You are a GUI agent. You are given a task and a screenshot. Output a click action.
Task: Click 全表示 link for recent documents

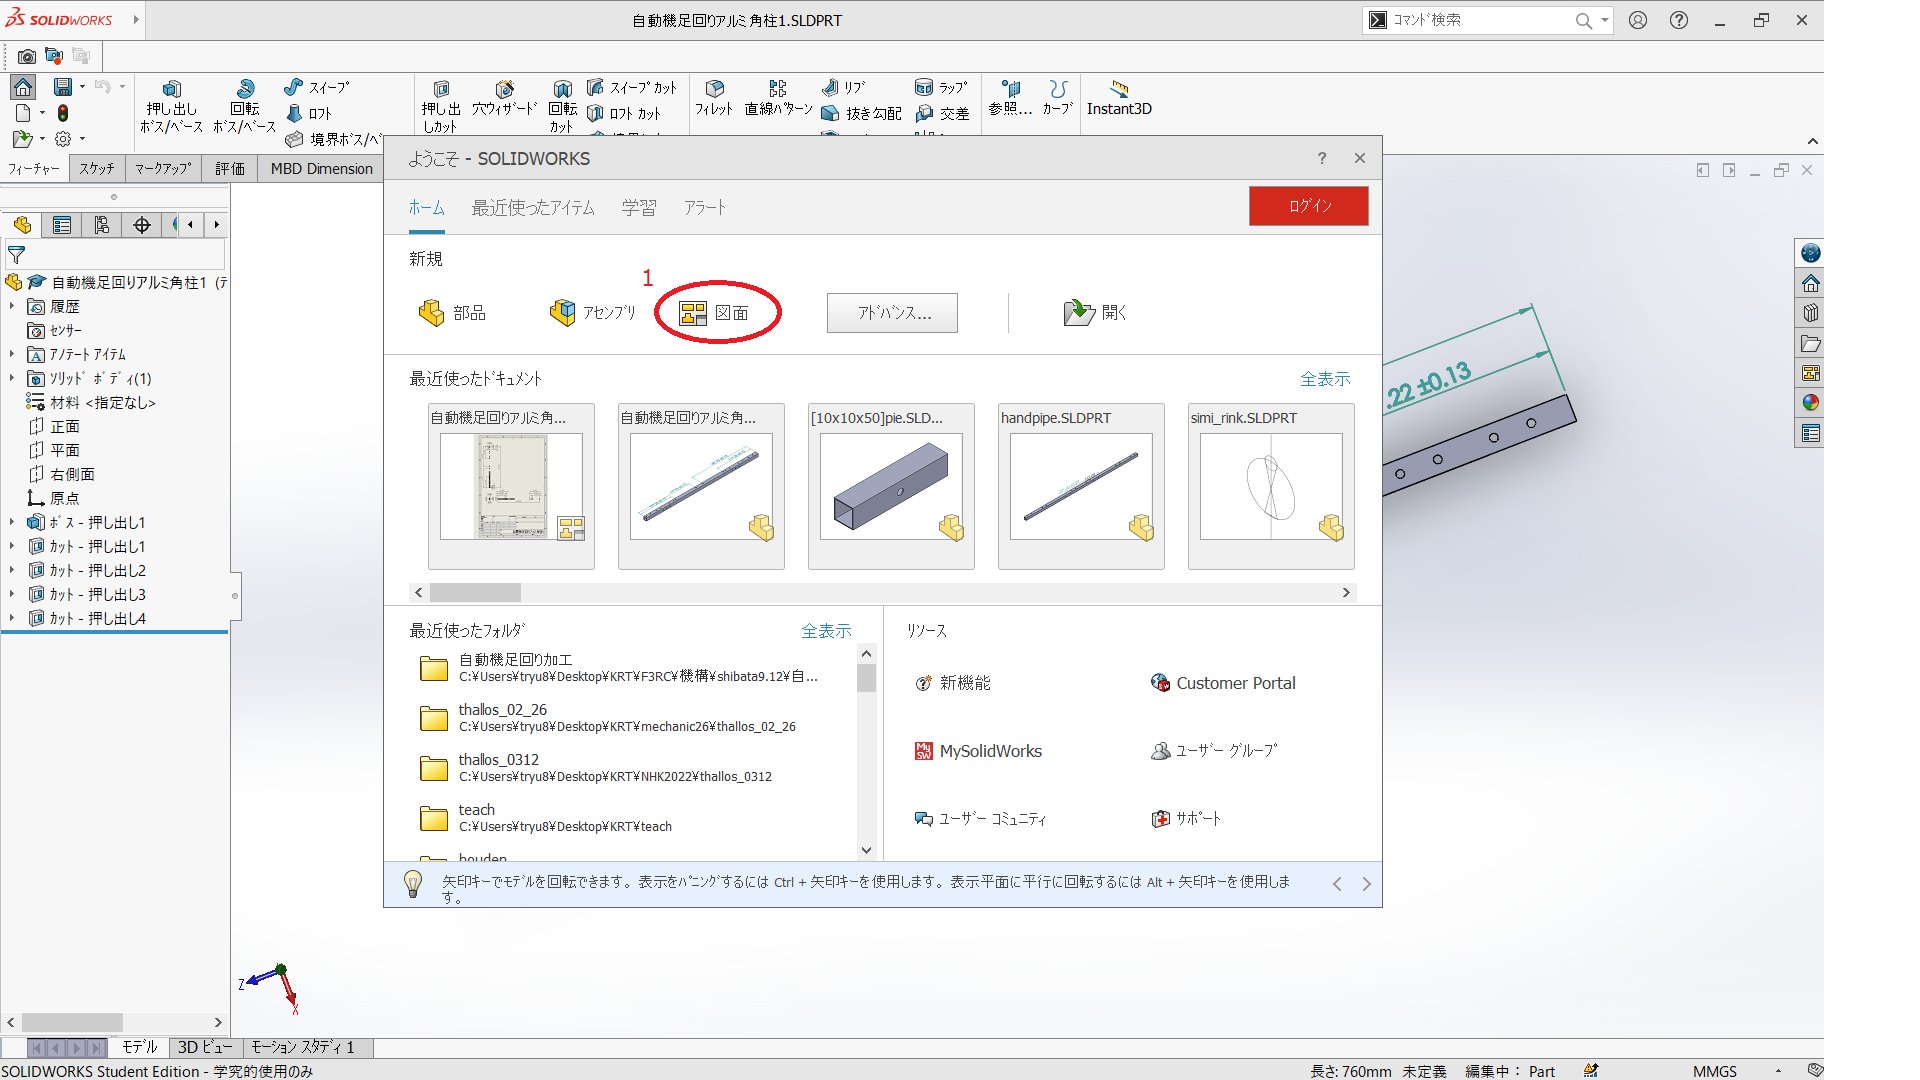[1325, 379]
